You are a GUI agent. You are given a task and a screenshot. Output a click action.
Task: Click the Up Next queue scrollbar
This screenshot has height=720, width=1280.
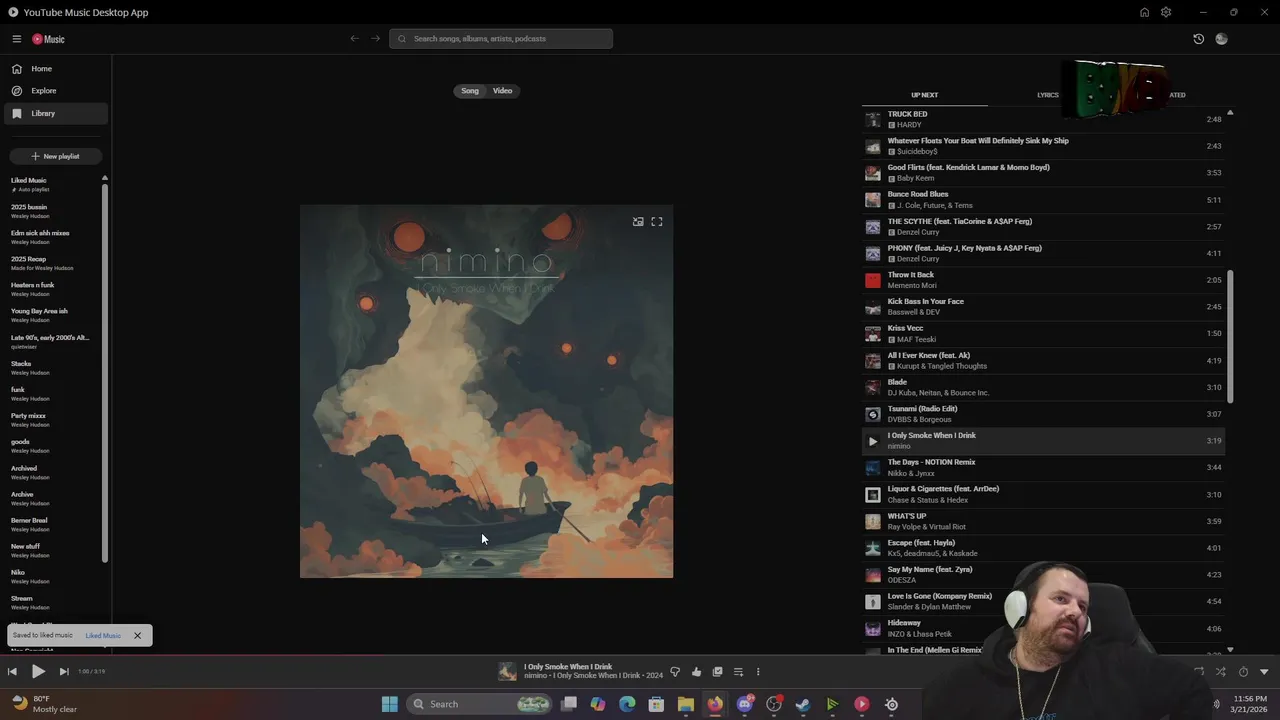(1230, 336)
